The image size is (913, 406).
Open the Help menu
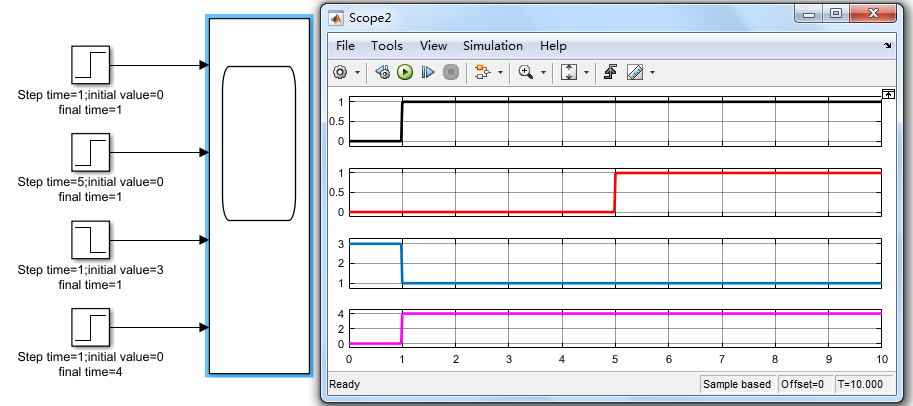(x=553, y=45)
